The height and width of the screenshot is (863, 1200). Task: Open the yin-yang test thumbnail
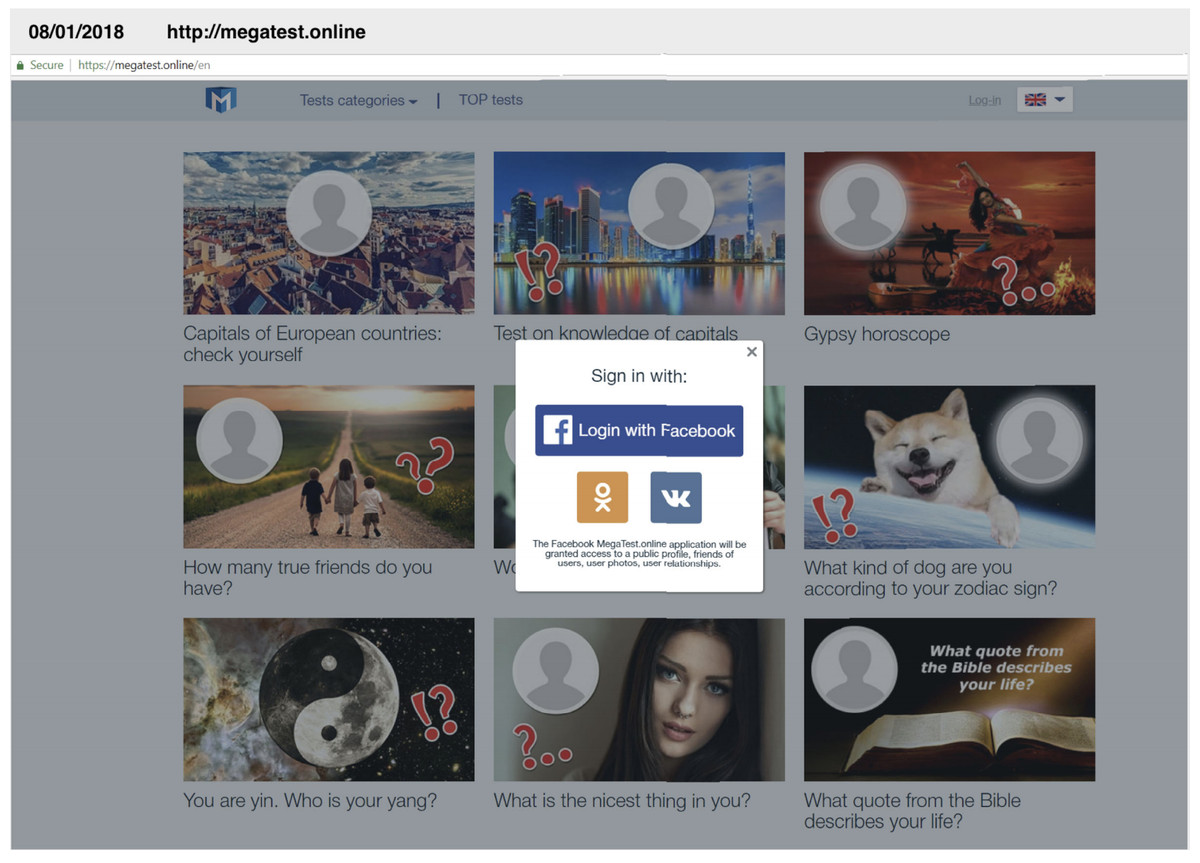coord(328,698)
